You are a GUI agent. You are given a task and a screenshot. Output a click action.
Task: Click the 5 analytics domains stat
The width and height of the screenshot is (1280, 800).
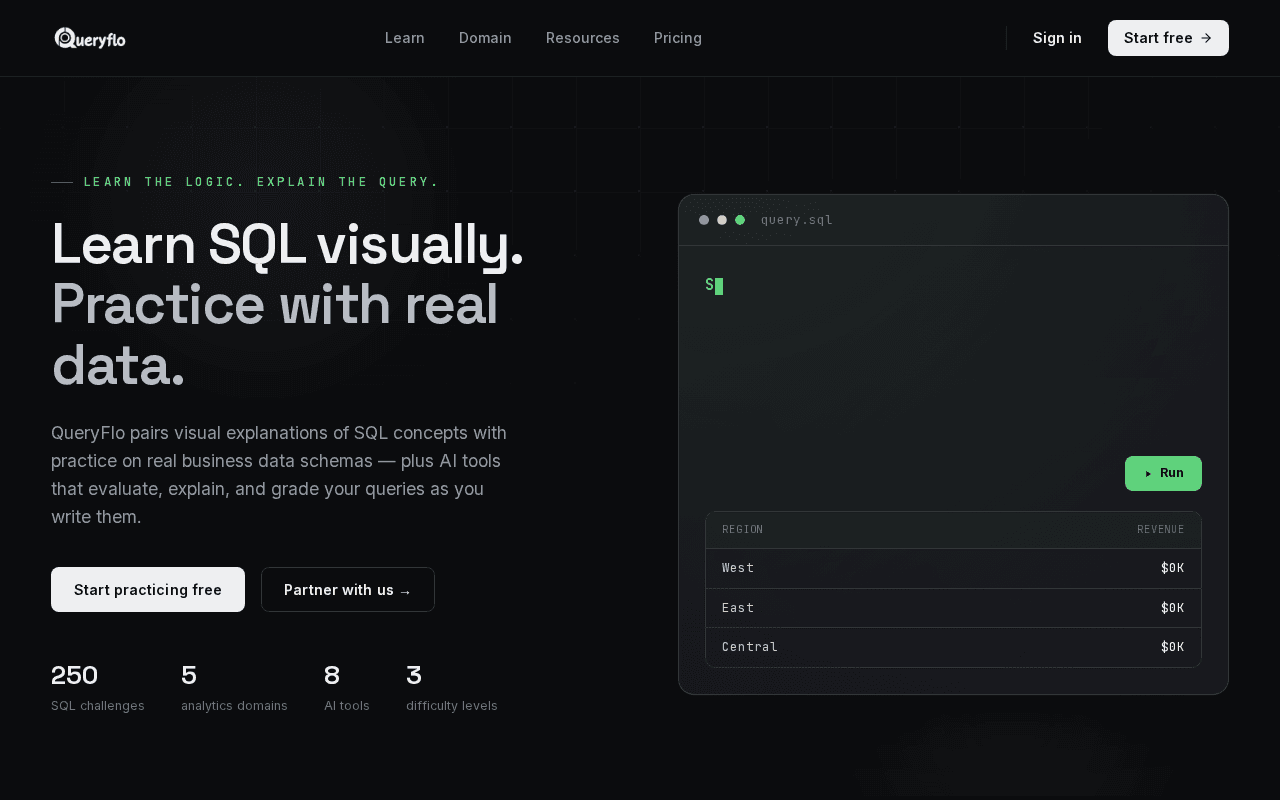234,688
